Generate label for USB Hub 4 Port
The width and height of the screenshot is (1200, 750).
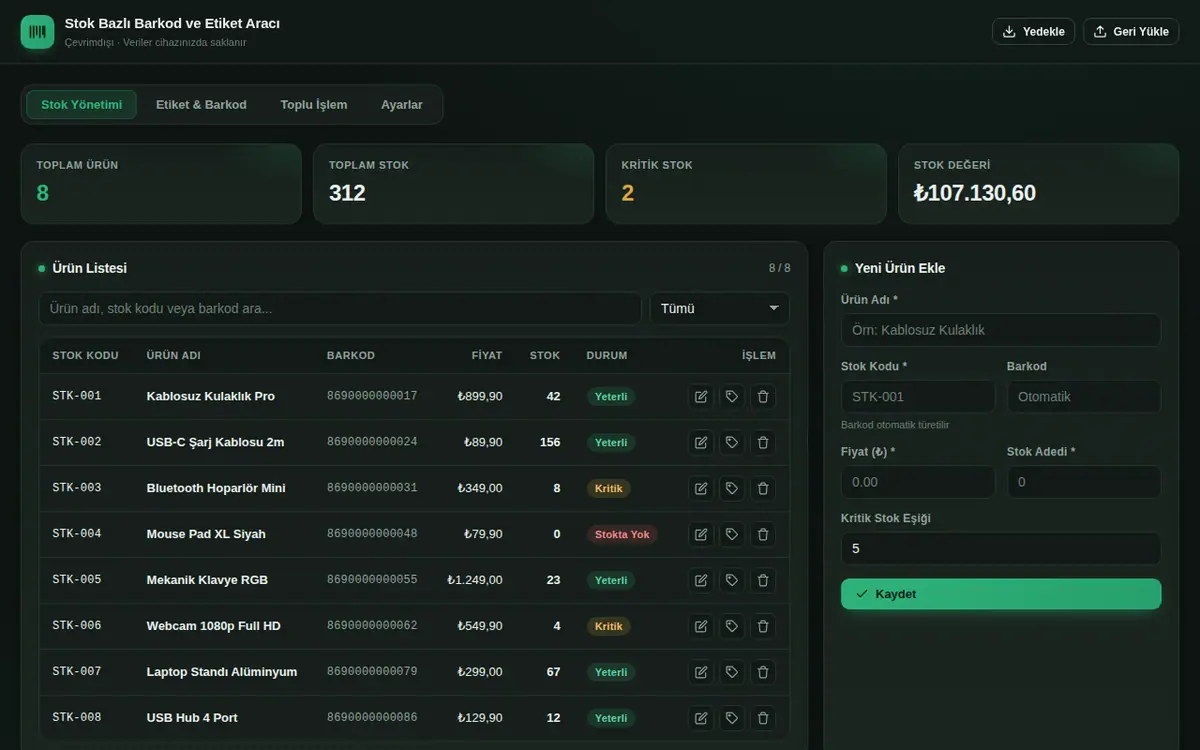coord(732,718)
